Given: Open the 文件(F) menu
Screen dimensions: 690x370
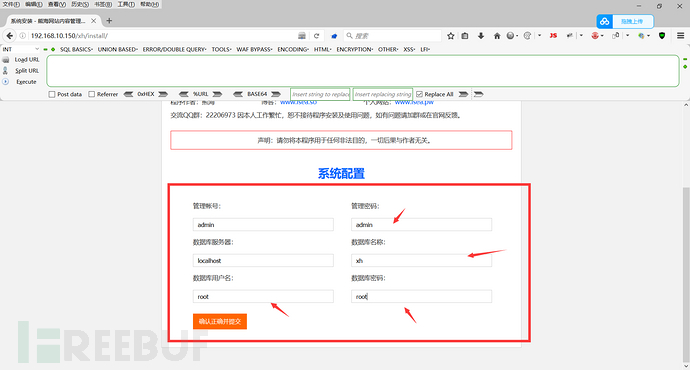Looking at the screenshot, I should click(11, 4).
